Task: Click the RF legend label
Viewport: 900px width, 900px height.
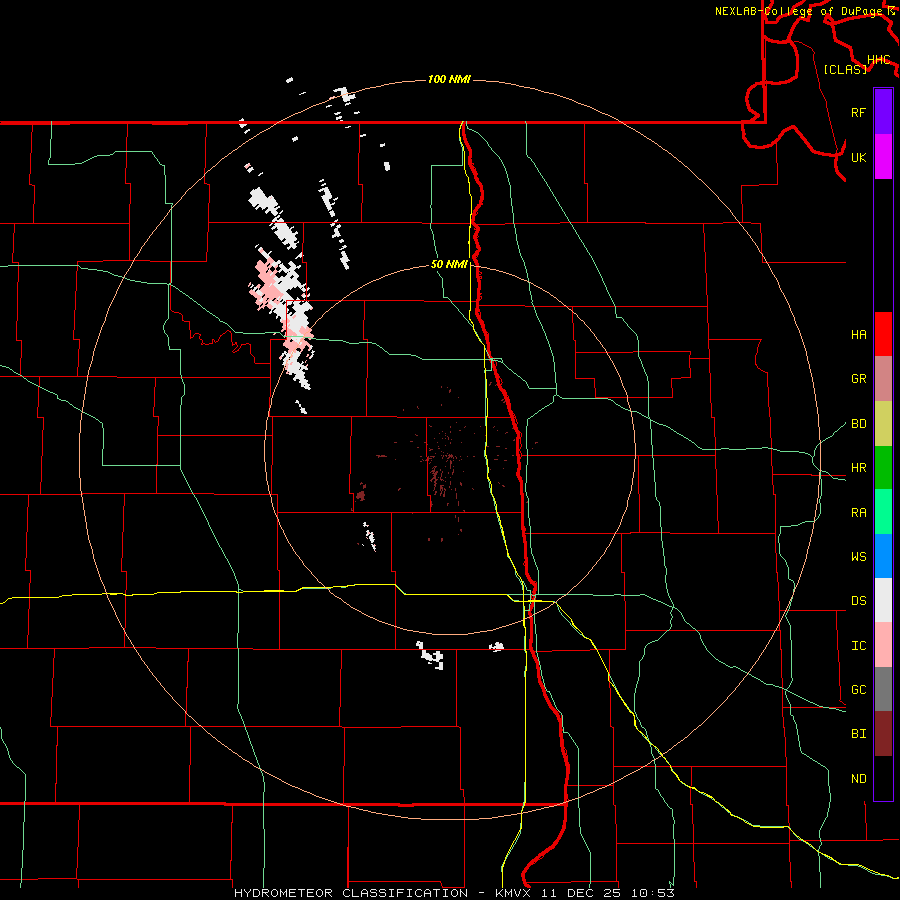Action: (858, 112)
